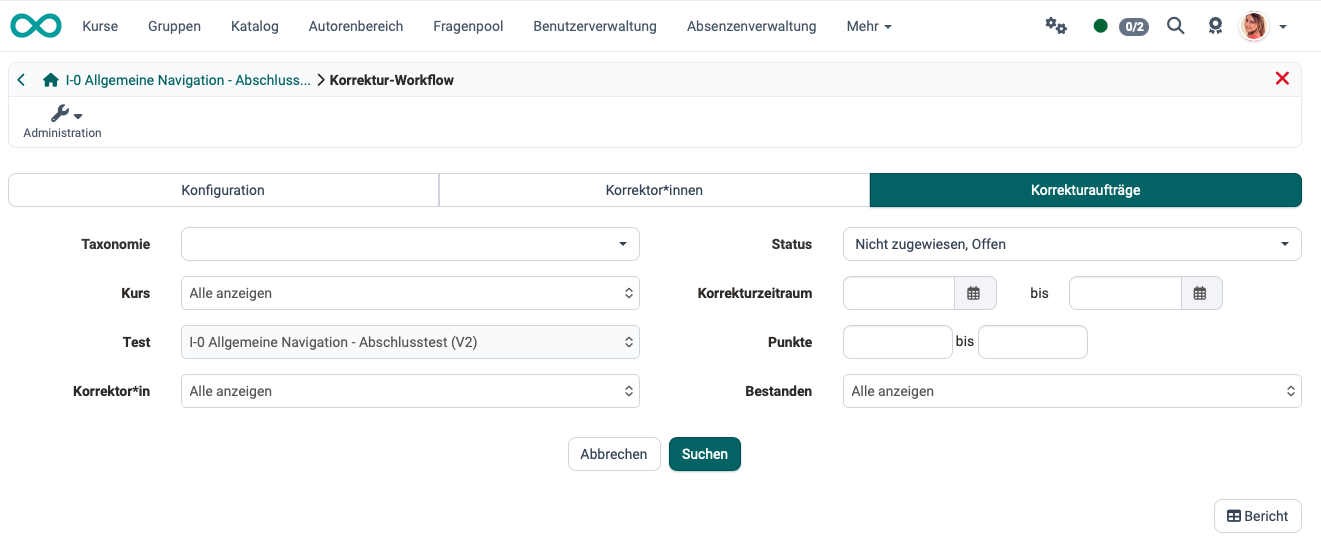Open the I-0 Allgemeine Navigation breadcrumb link
1321x547 pixels.
(x=188, y=80)
